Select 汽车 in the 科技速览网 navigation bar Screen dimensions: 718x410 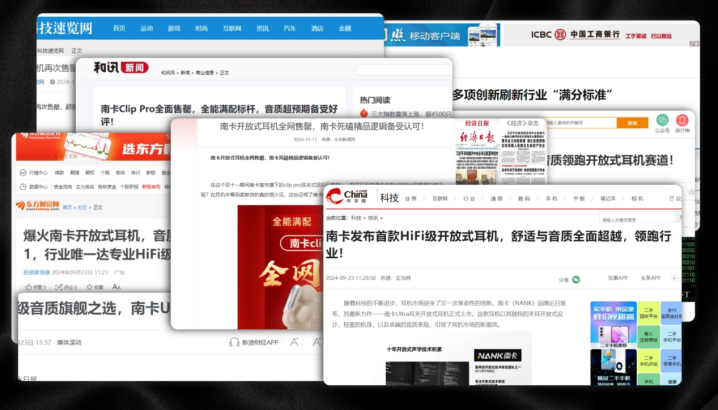(x=290, y=28)
